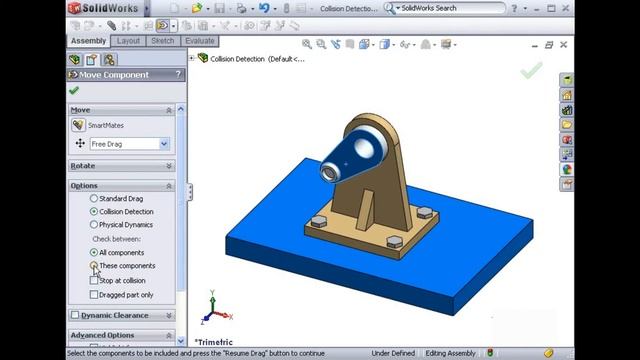Click the SmartMates icon
The width and height of the screenshot is (640, 360).
(x=78, y=125)
